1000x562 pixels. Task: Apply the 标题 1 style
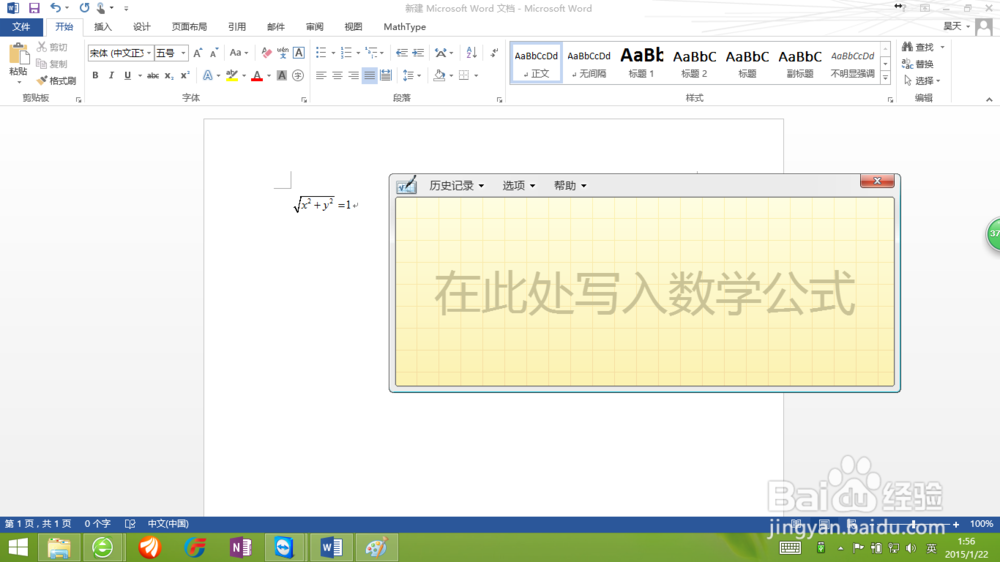[x=642, y=63]
